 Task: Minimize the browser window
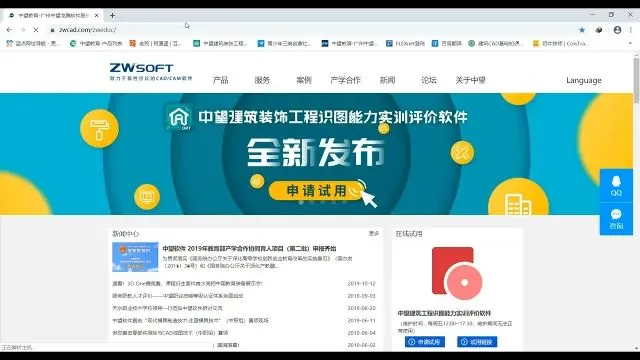tap(592, 15)
